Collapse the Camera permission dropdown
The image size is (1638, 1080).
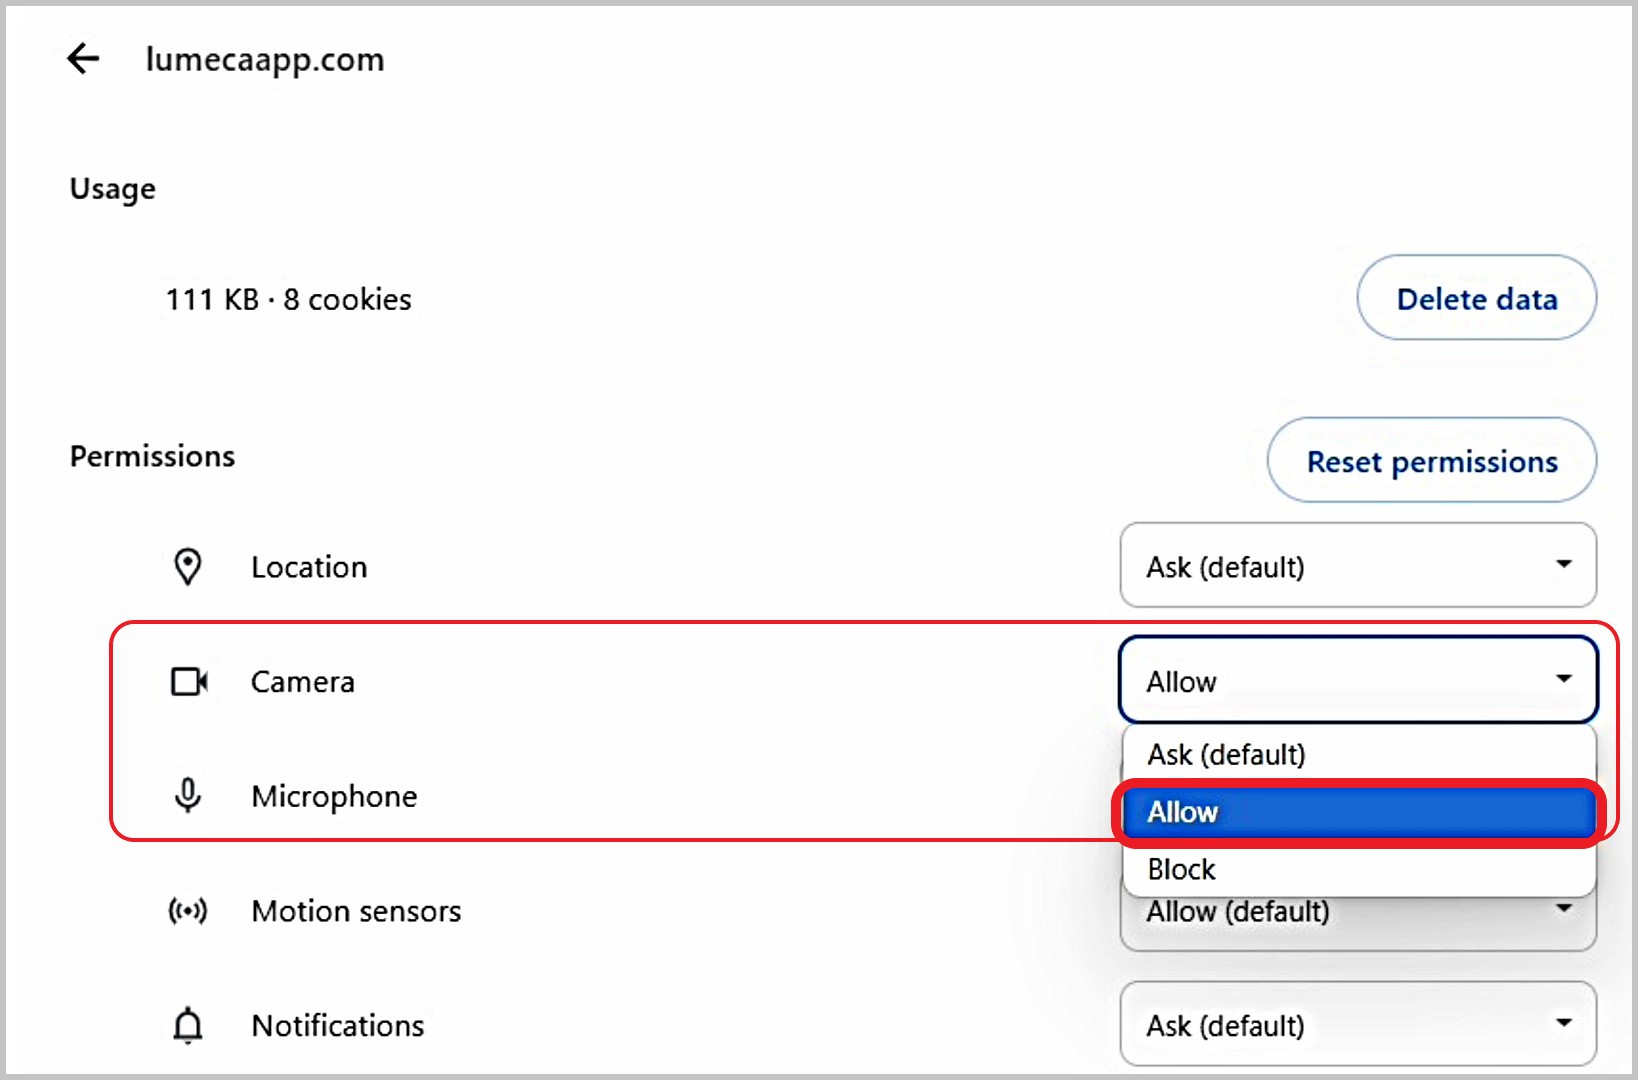coord(1357,681)
